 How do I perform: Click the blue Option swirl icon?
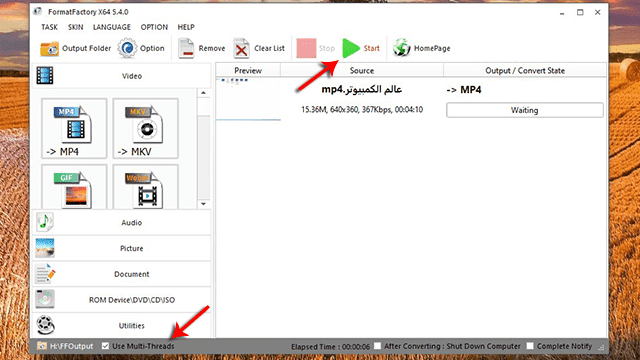pos(127,48)
